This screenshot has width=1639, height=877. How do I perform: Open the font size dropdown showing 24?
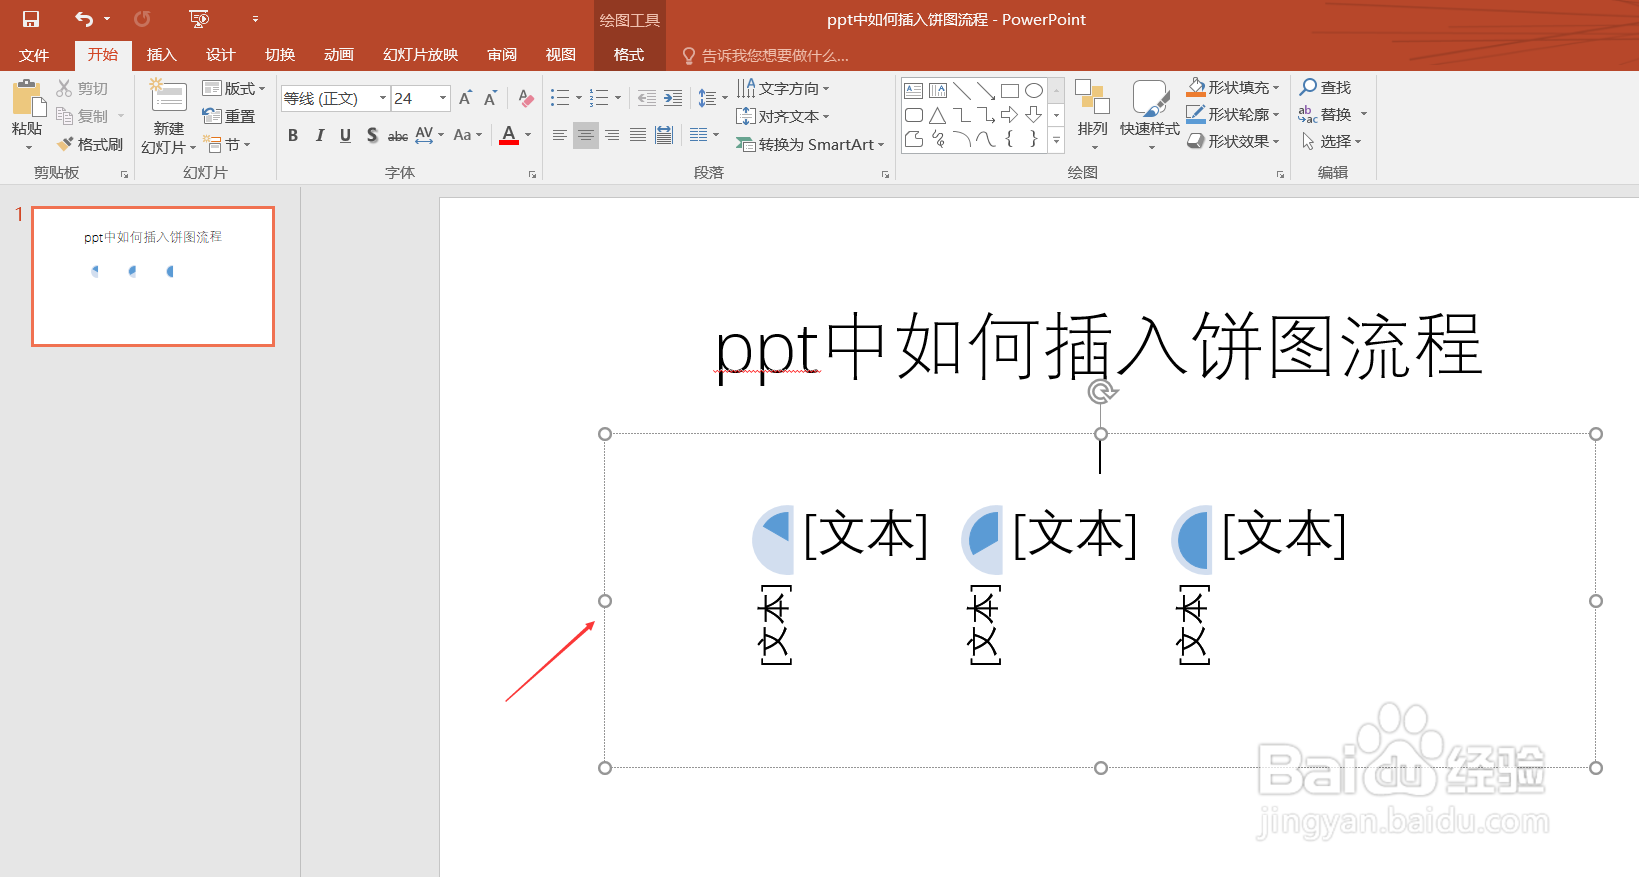coord(443,98)
